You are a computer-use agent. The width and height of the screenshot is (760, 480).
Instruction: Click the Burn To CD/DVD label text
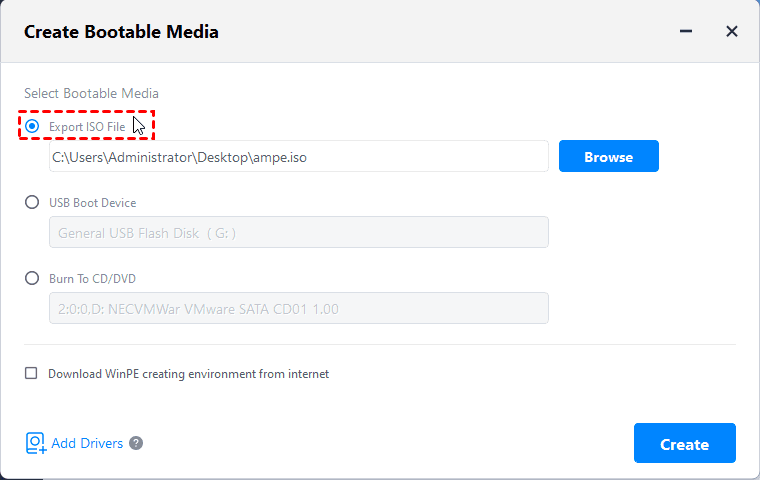click(x=92, y=279)
